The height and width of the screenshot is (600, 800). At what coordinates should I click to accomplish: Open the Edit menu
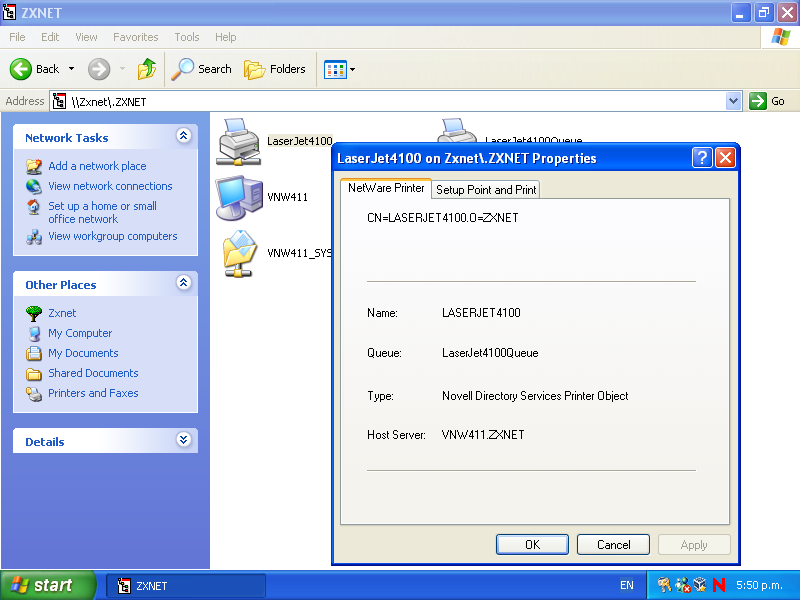tap(50, 37)
